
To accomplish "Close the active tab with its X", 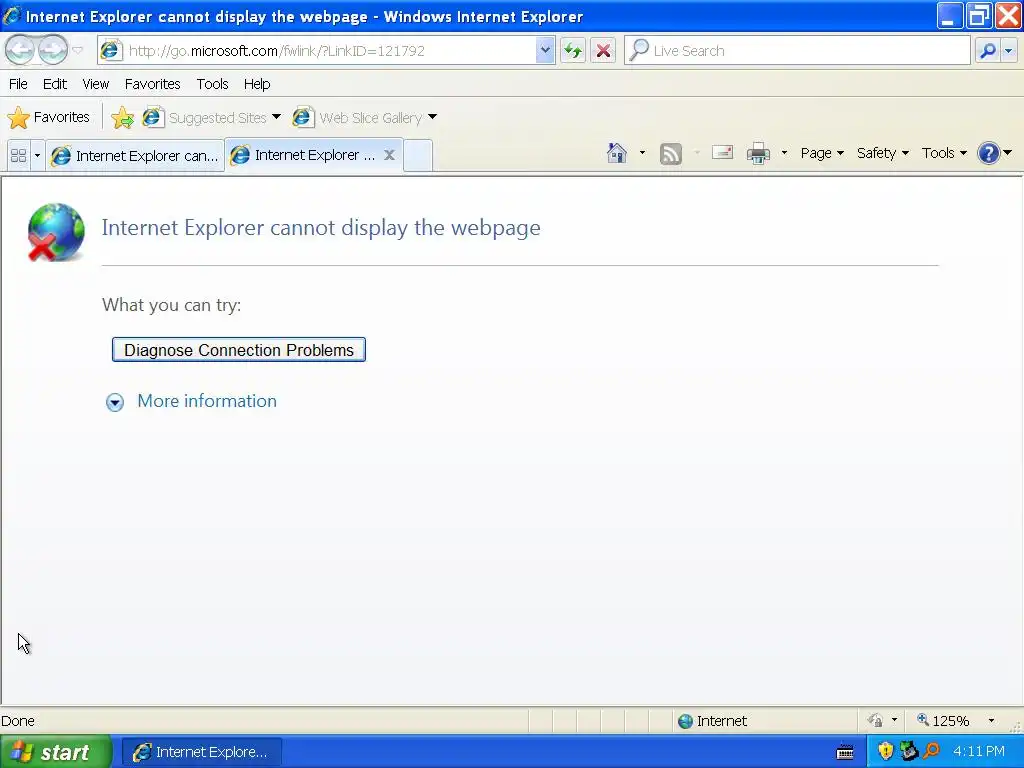I will (389, 155).
